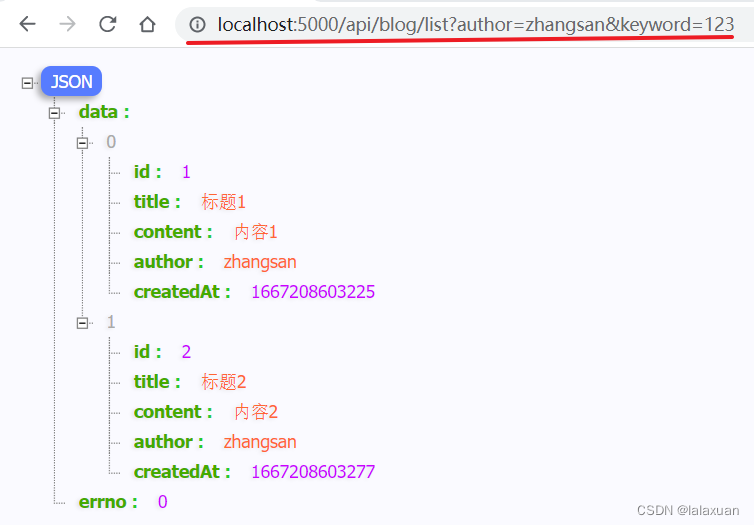Viewport: 754px width, 525px height.
Task: Click the createdAt key in item 1
Action: tap(182, 472)
